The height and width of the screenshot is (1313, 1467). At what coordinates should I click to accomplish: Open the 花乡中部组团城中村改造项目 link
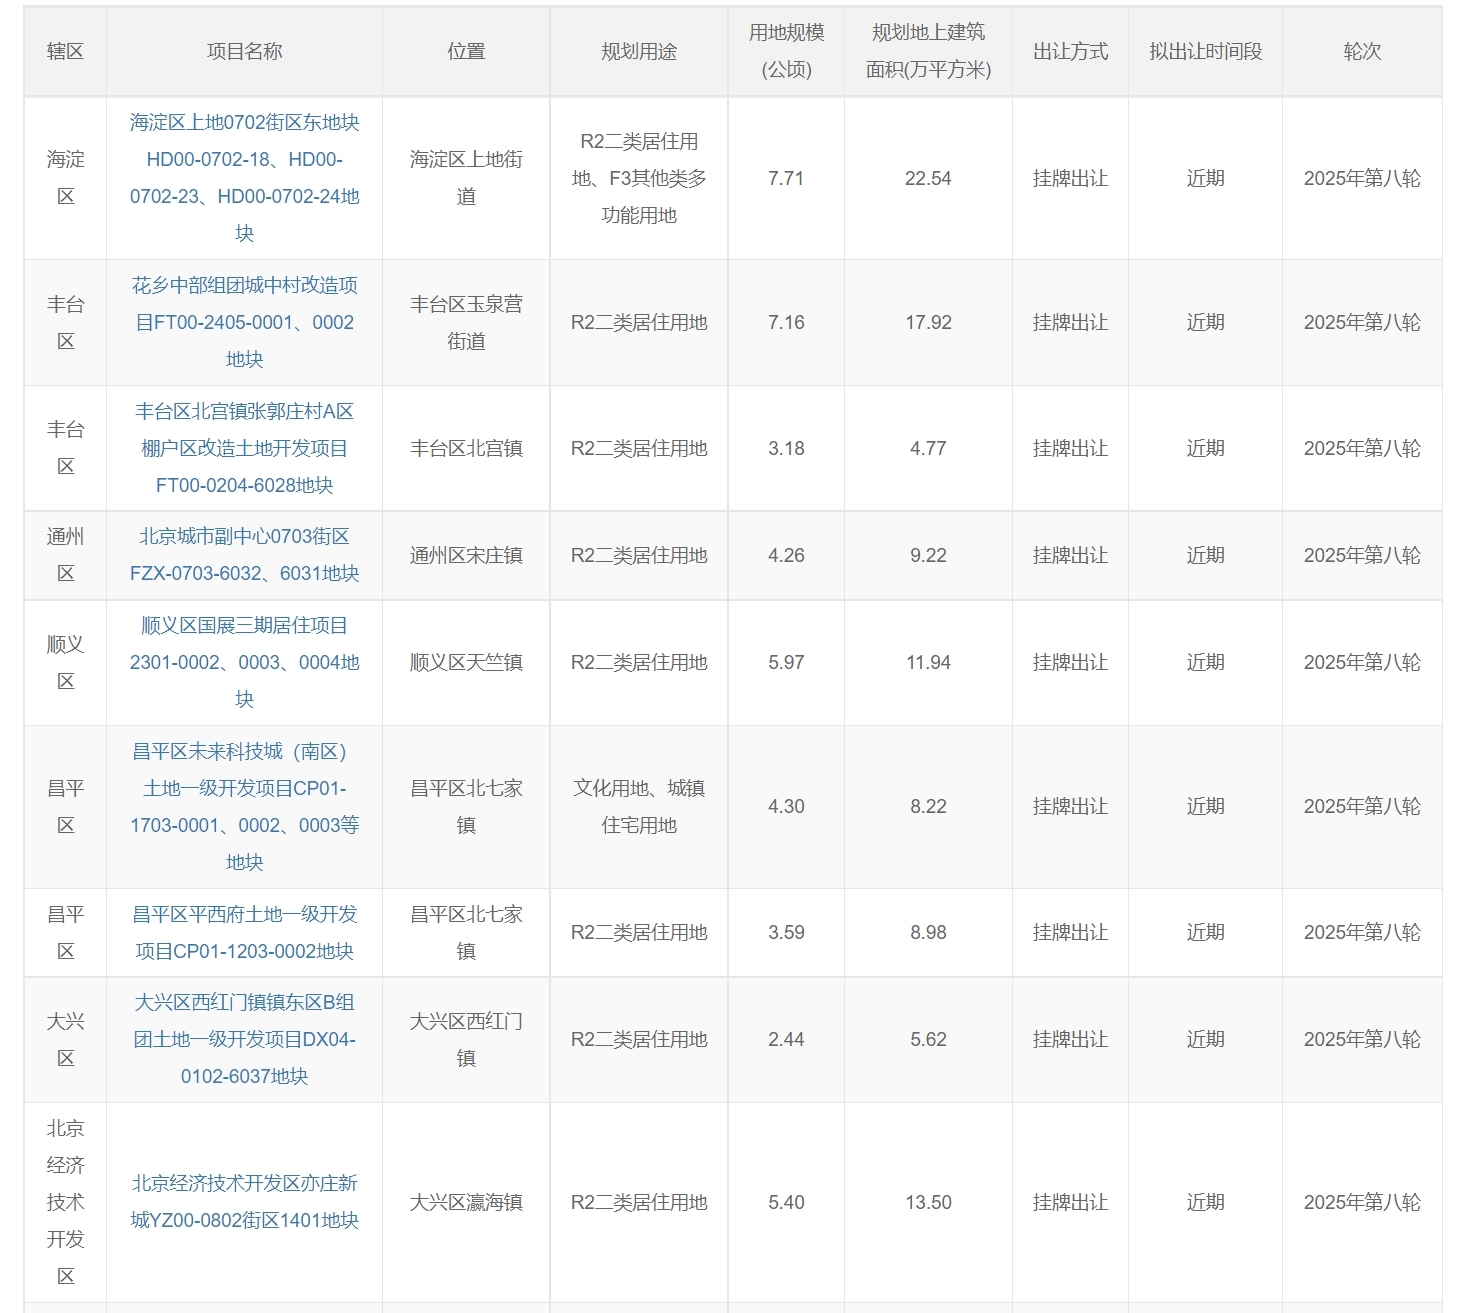point(244,322)
